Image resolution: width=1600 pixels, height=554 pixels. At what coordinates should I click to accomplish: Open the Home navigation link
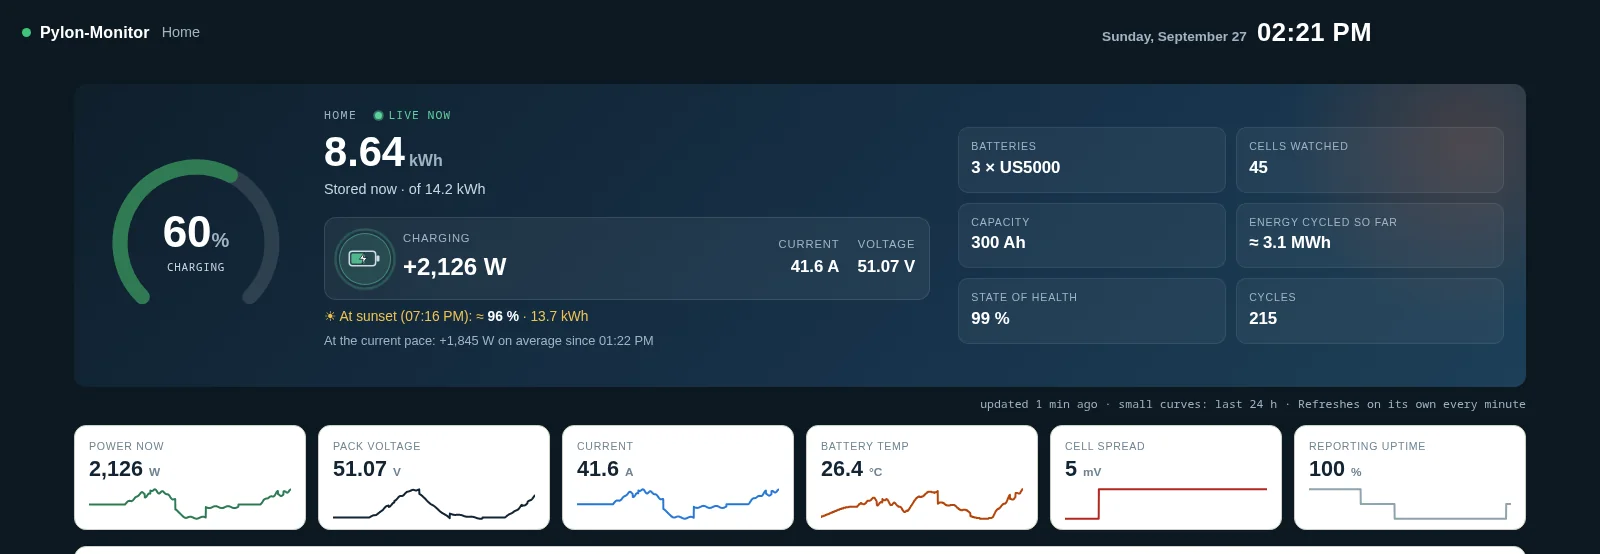click(x=181, y=32)
